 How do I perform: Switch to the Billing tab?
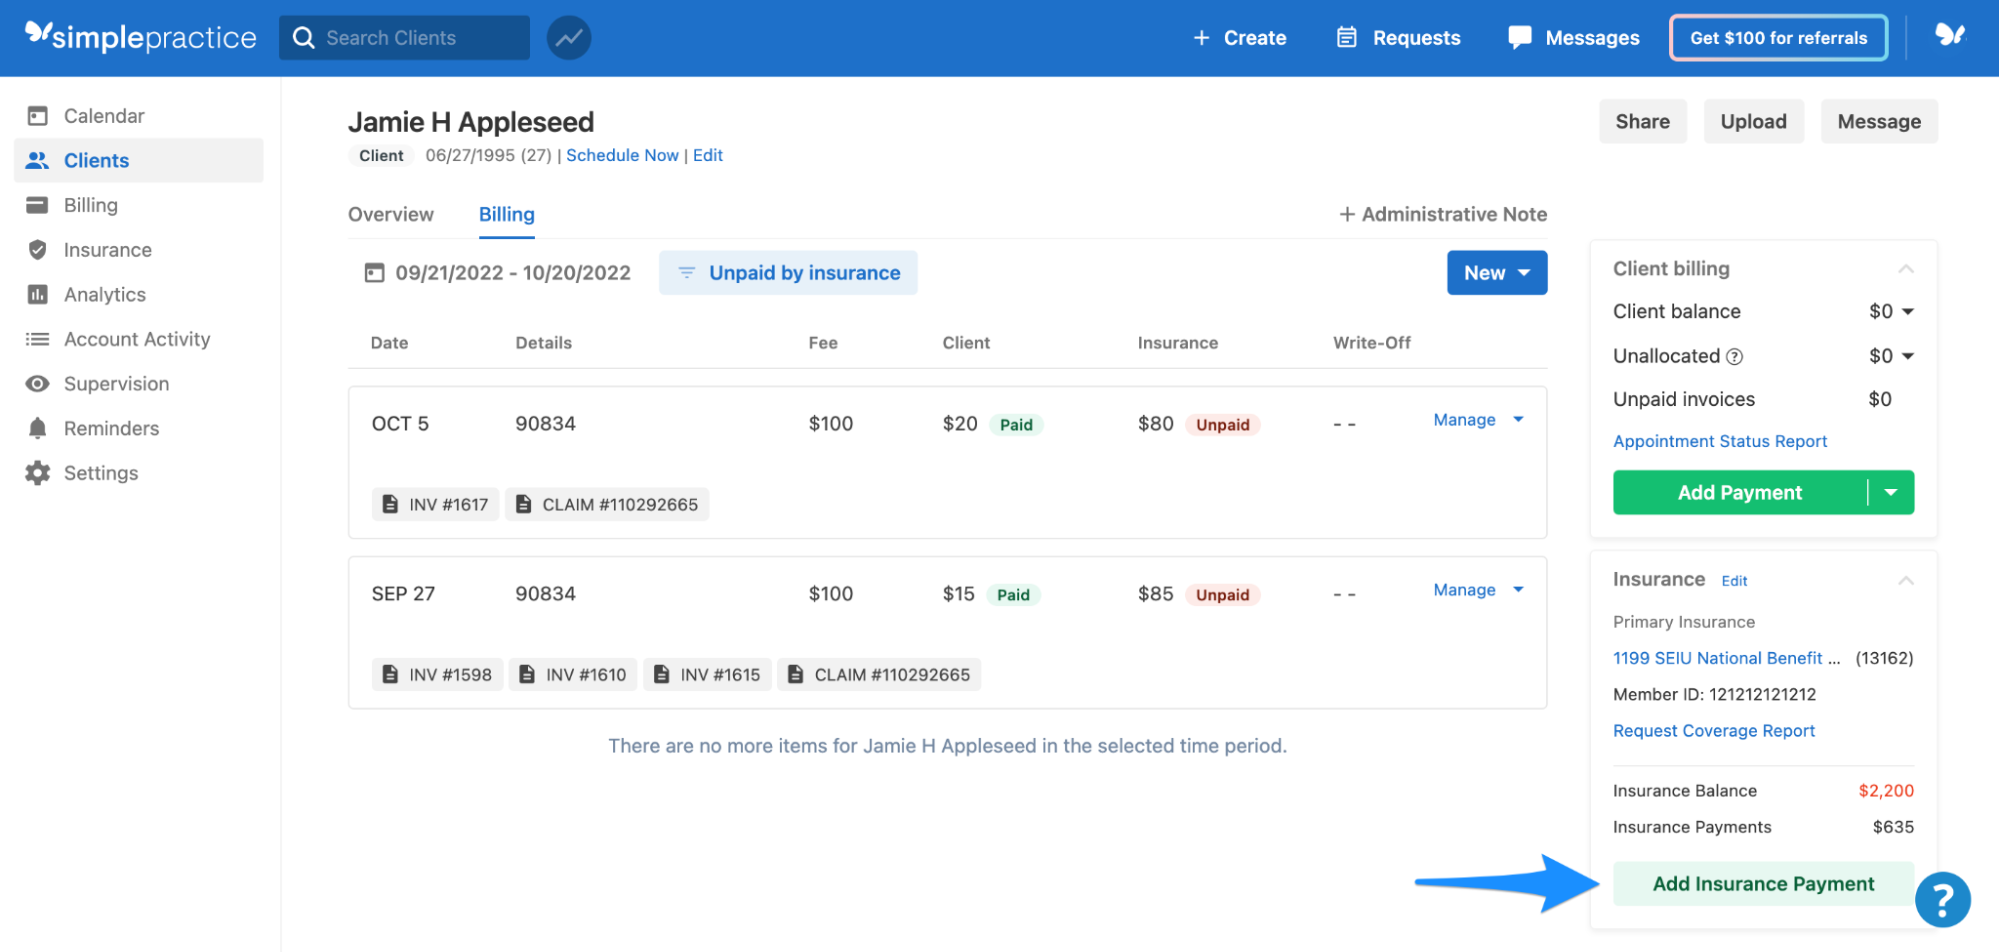pos(506,214)
